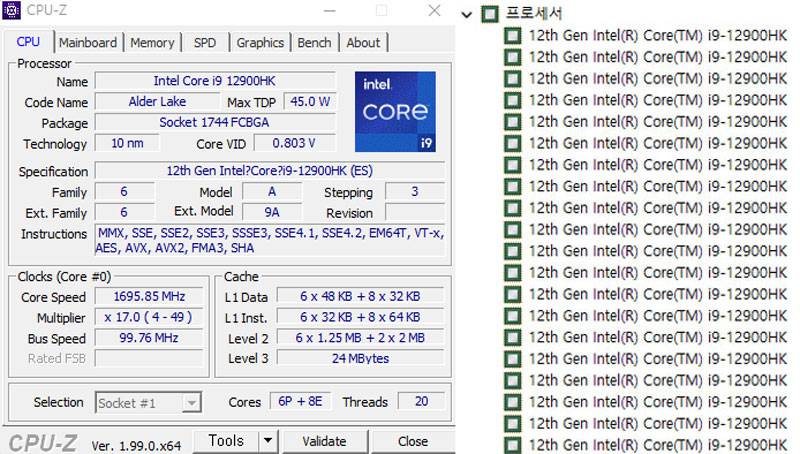
Task: Click the Family value 6
Action: [x=124, y=192]
